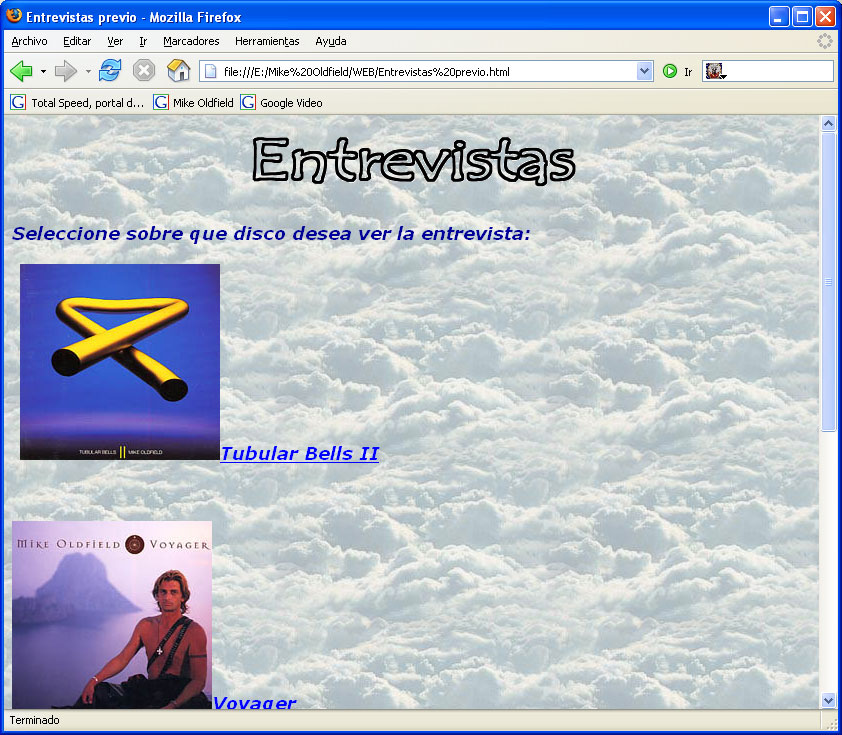Image resolution: width=842 pixels, height=735 pixels.
Task: Click the Firefox logo in title bar
Action: click(x=14, y=16)
